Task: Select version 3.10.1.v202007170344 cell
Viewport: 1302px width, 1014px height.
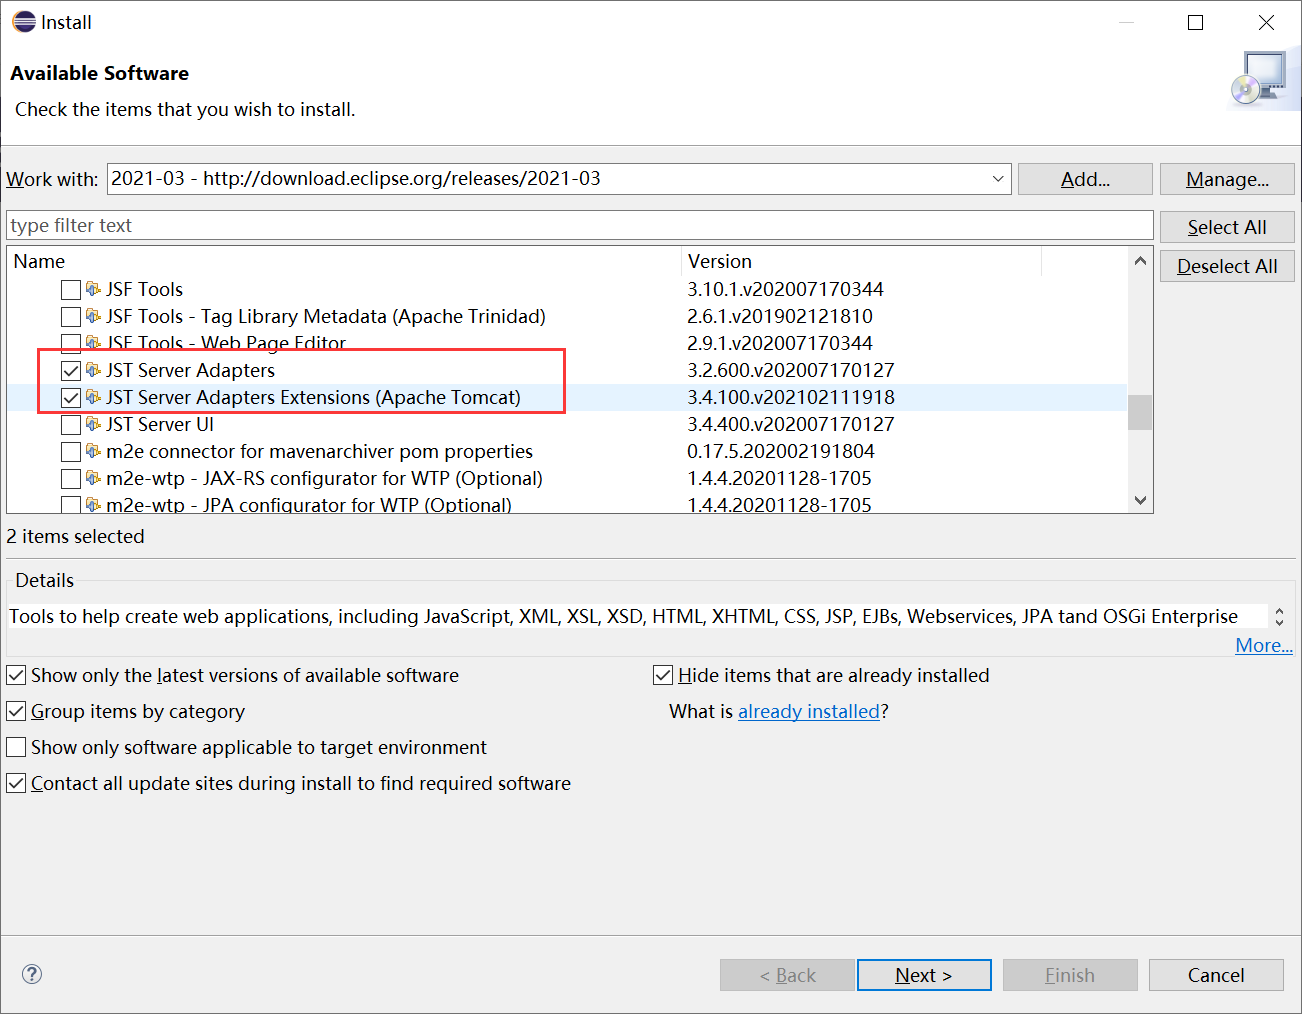Action: click(x=785, y=289)
